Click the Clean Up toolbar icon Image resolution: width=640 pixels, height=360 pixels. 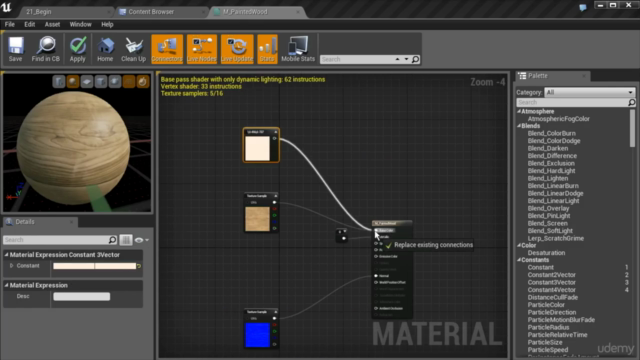point(133,49)
